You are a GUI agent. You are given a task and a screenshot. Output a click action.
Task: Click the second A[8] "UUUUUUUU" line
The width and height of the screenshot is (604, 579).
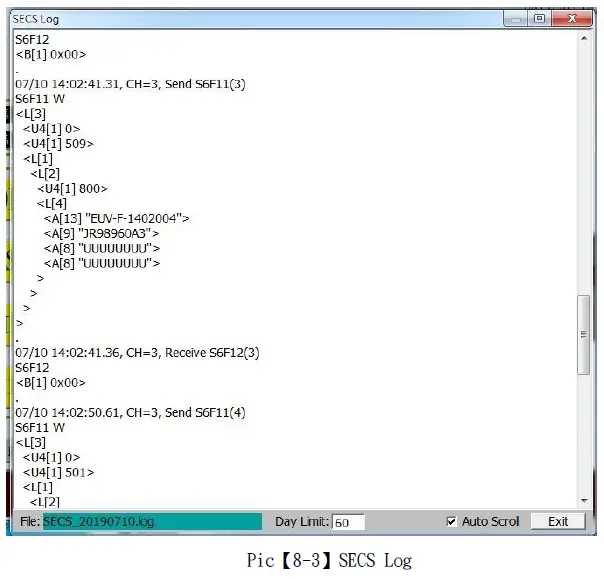click(x=102, y=263)
